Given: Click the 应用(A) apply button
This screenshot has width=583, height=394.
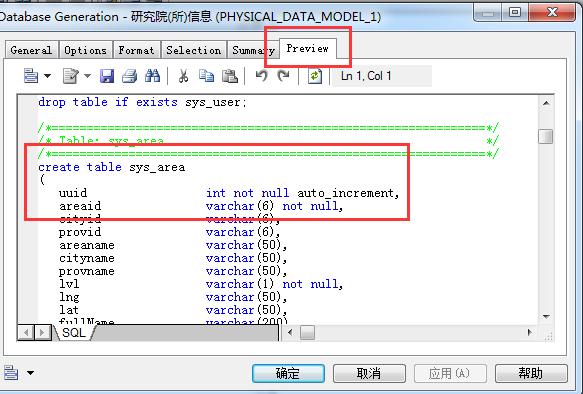Looking at the screenshot, I should pyautogui.click(x=450, y=373).
